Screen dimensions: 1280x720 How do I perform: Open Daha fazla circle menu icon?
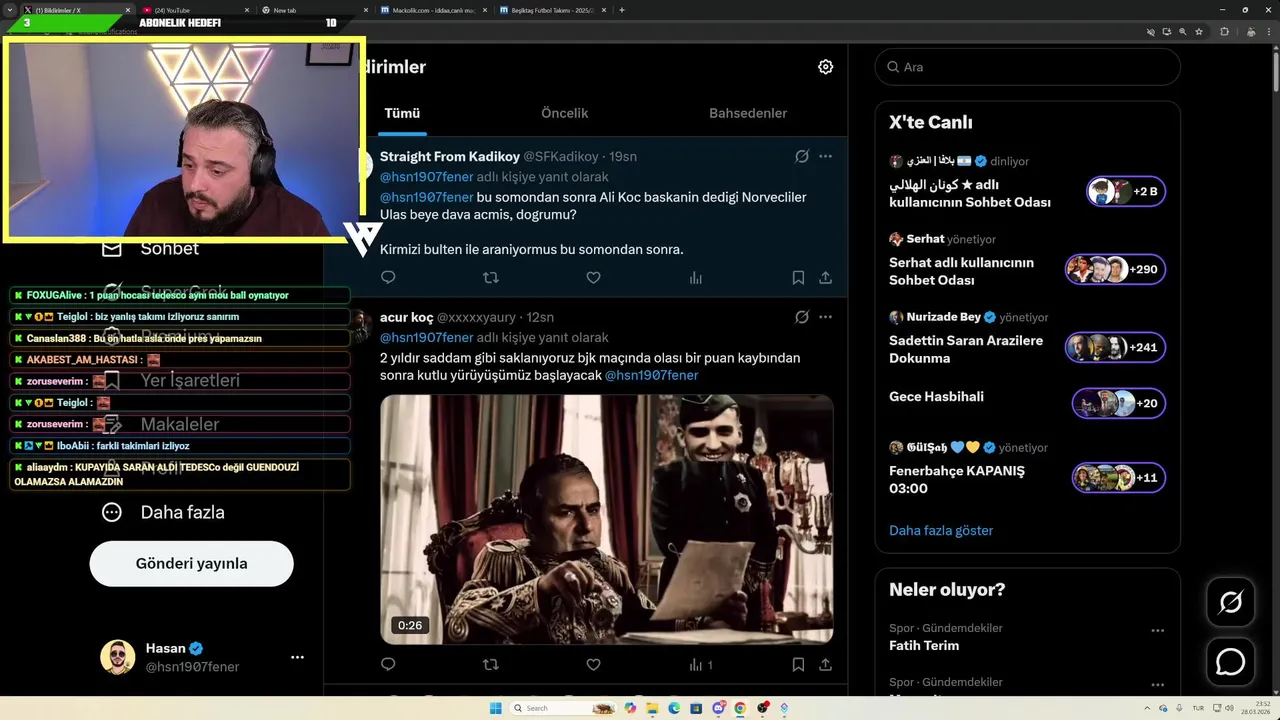click(112, 512)
